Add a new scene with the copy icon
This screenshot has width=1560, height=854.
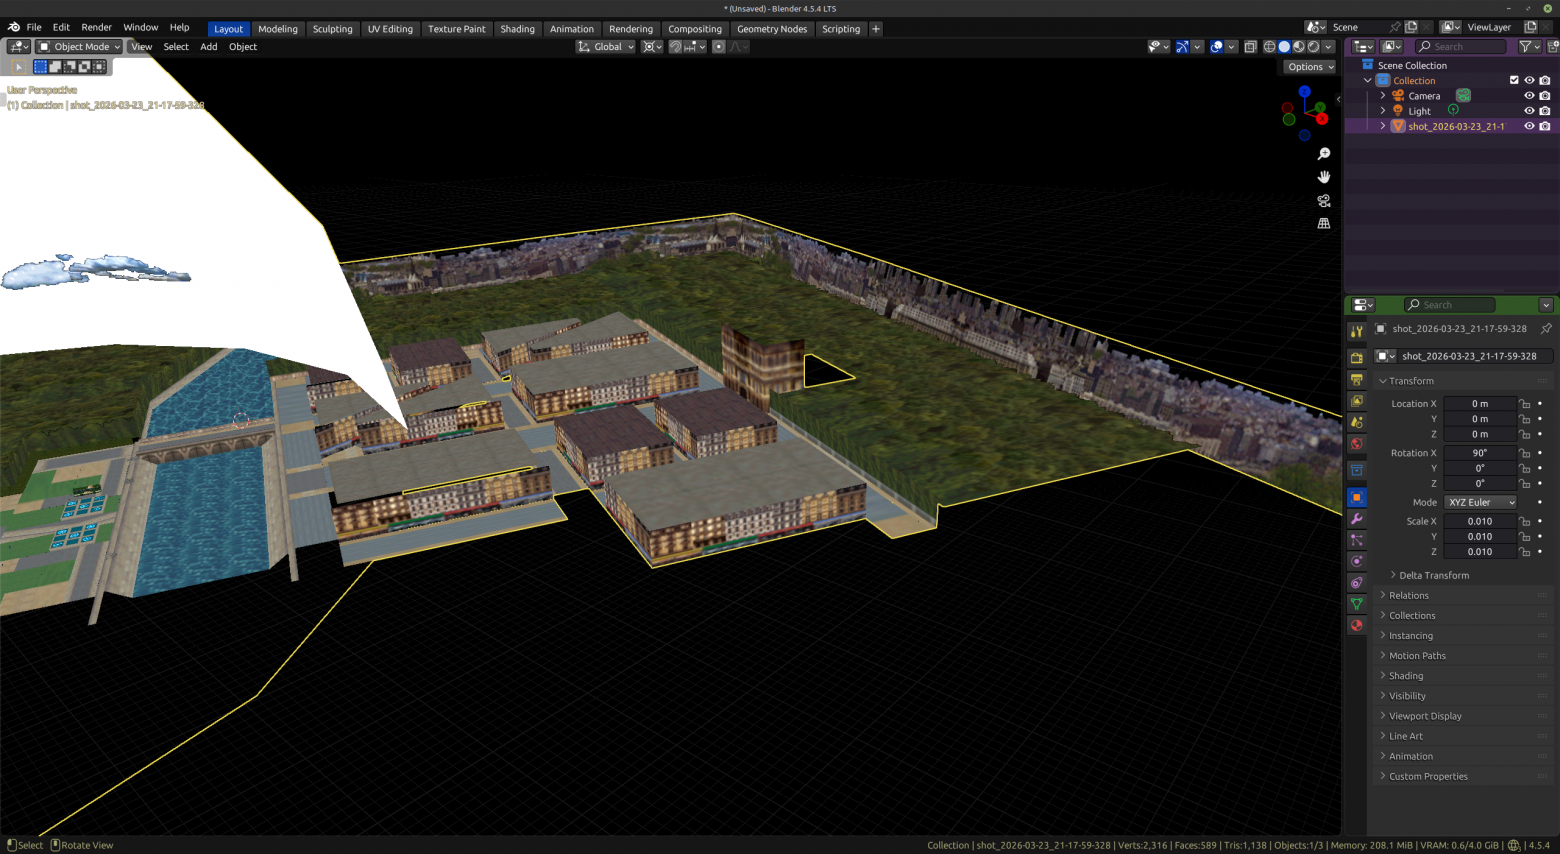(x=1412, y=27)
